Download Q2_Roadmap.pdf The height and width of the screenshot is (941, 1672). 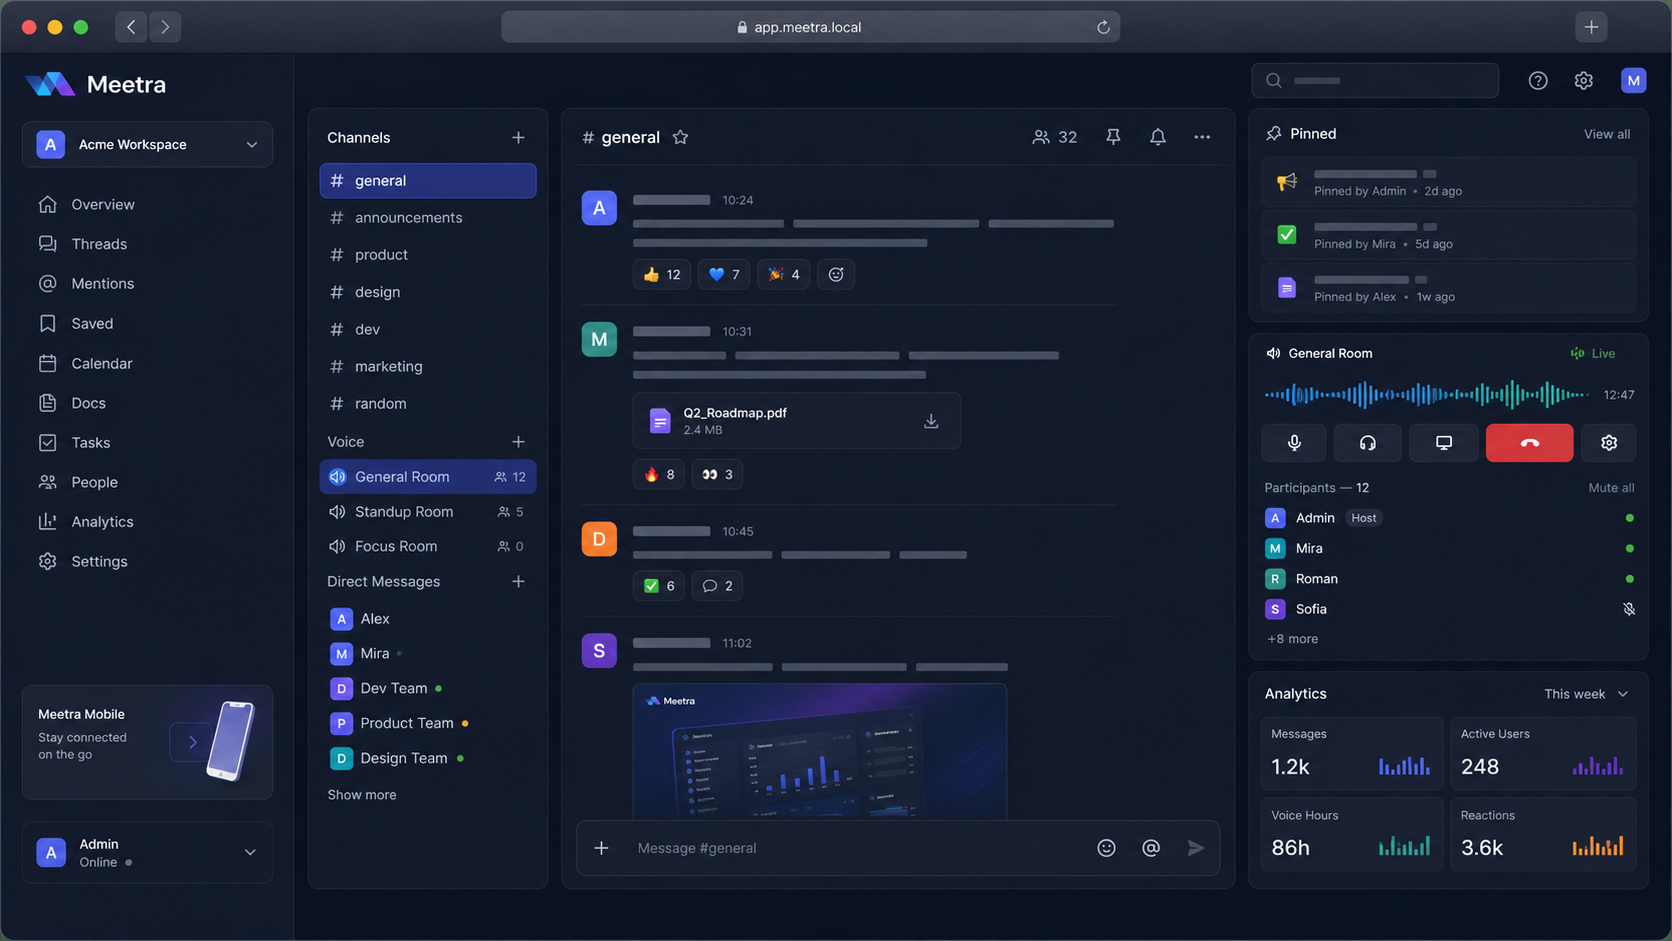pyautogui.click(x=931, y=421)
